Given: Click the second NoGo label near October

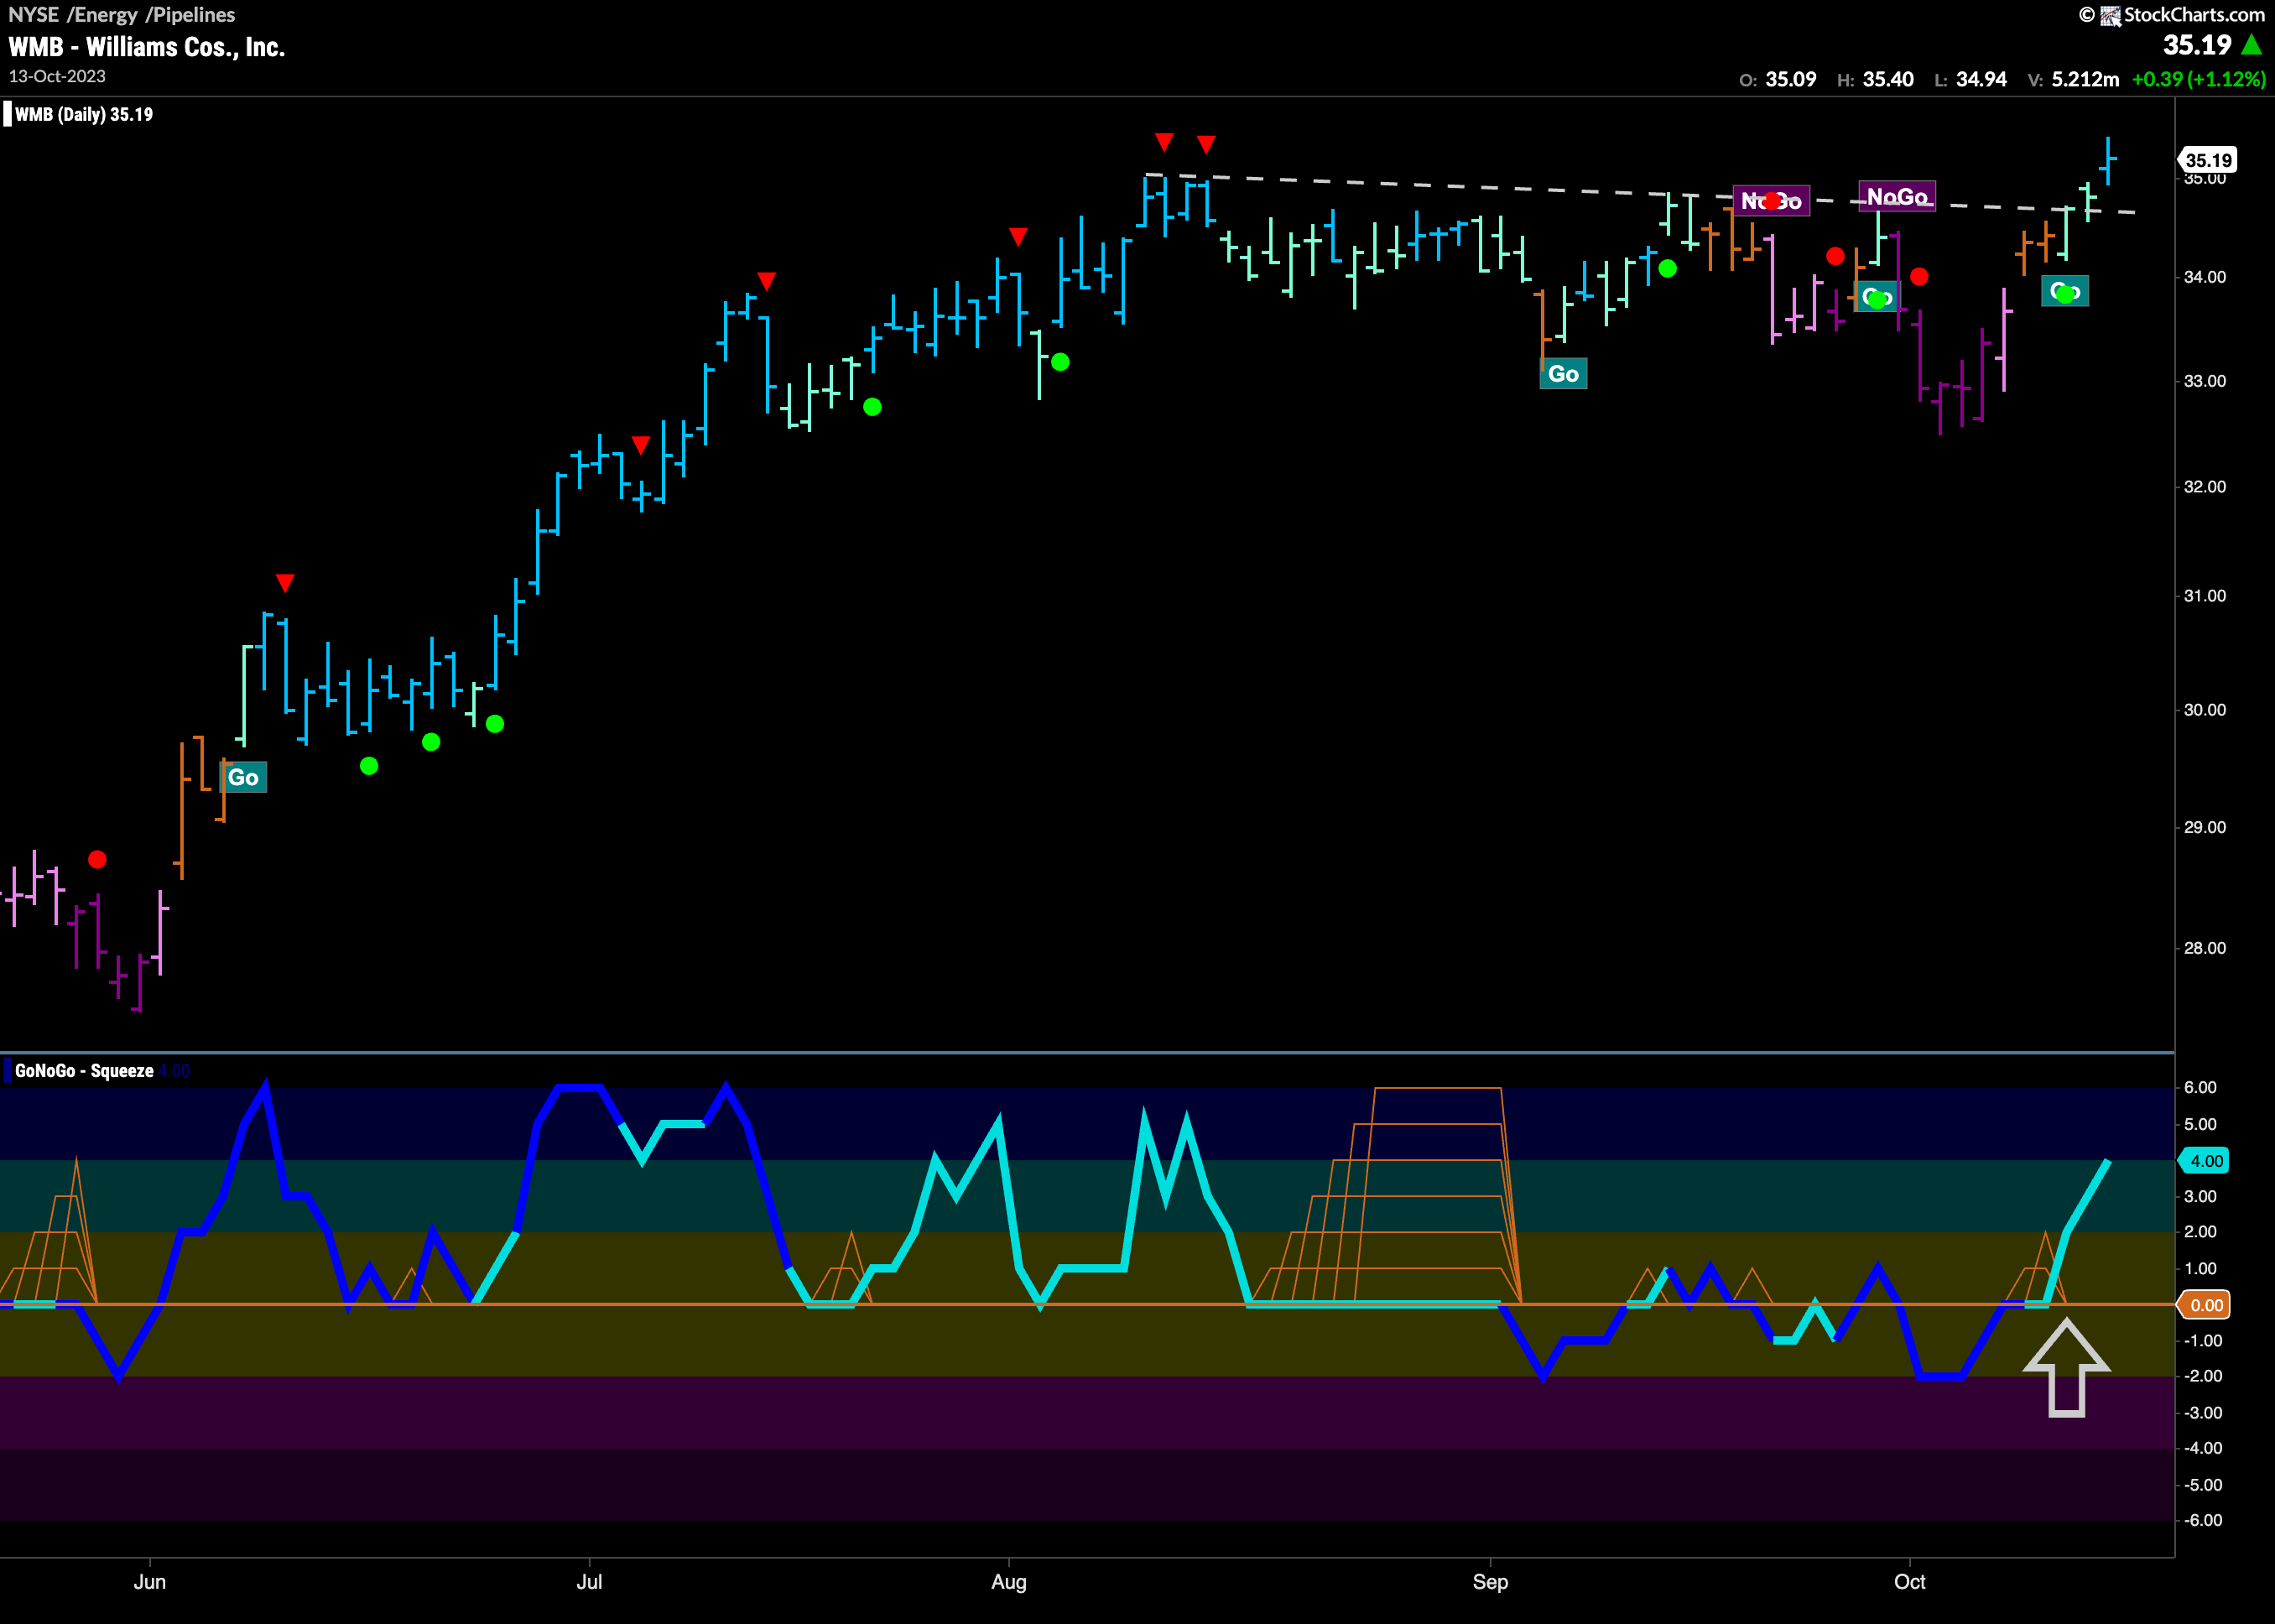Looking at the screenshot, I should pos(1897,197).
